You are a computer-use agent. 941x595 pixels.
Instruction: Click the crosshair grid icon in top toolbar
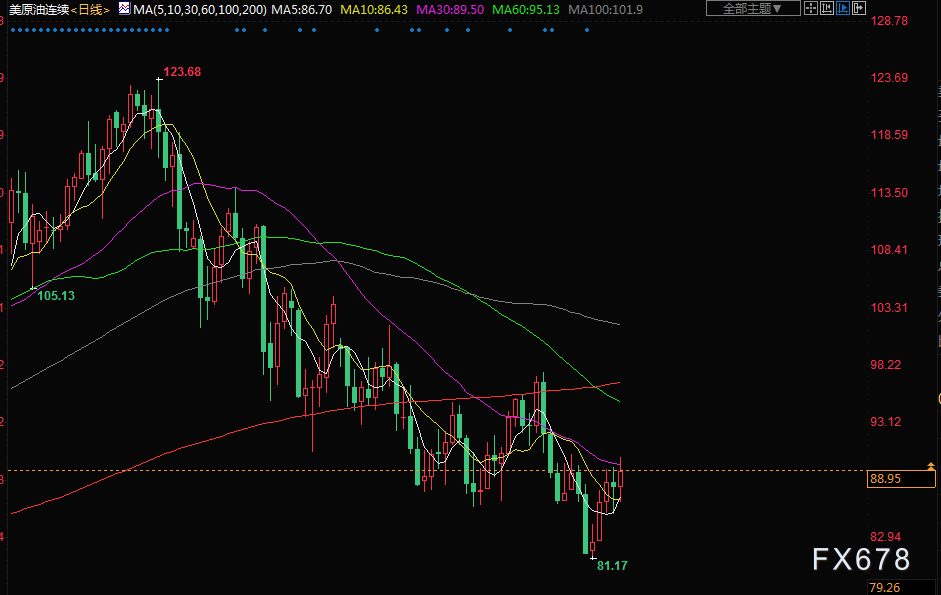[x=811, y=8]
